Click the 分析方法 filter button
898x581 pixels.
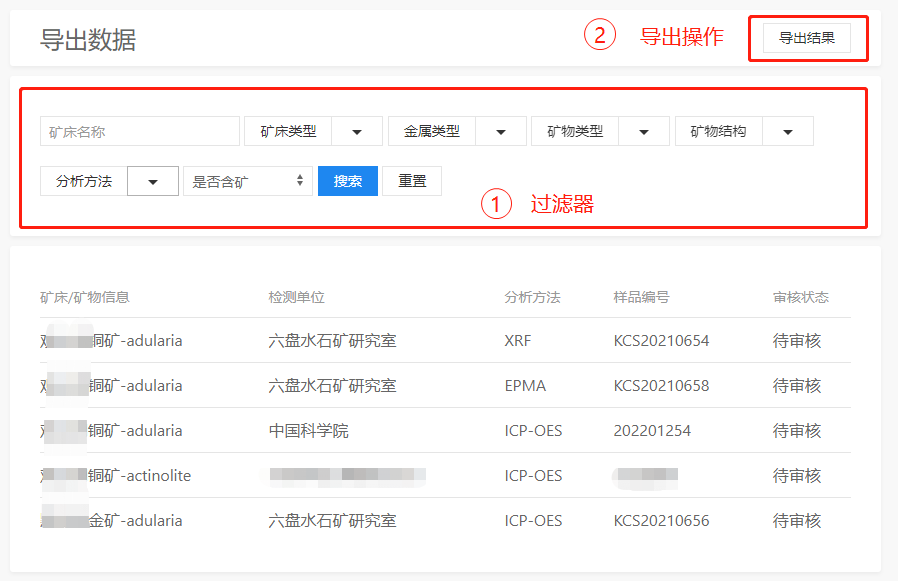click(x=84, y=181)
